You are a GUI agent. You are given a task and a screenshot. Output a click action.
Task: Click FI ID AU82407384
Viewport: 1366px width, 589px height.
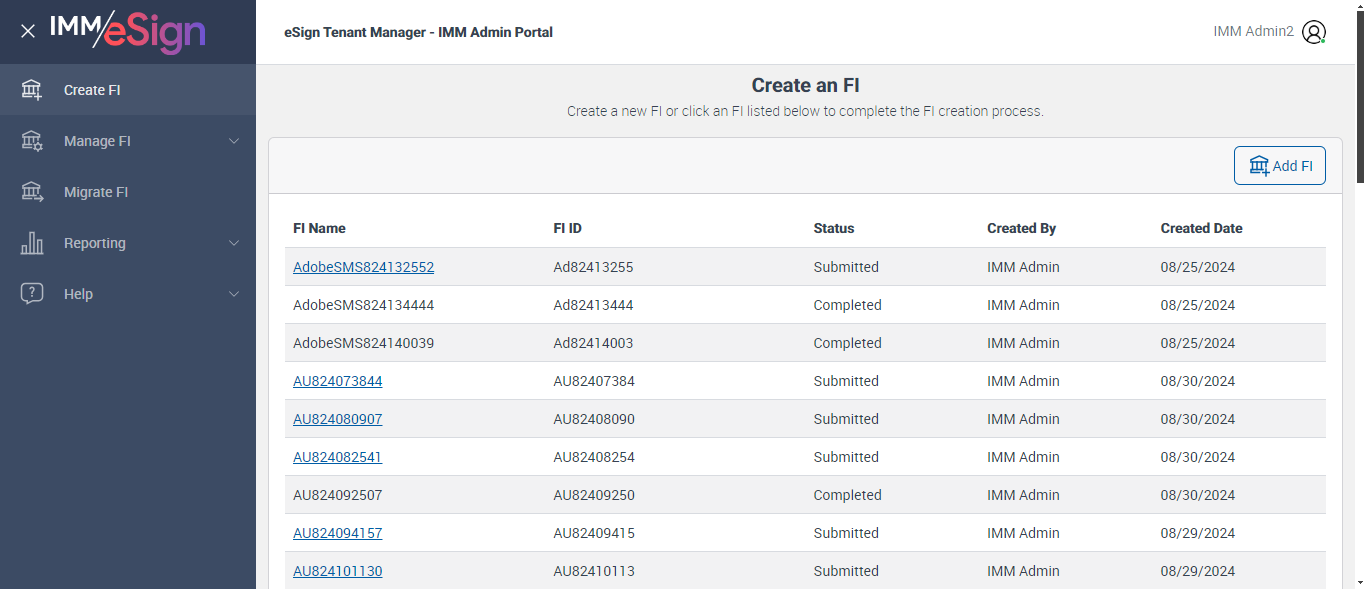pos(594,381)
